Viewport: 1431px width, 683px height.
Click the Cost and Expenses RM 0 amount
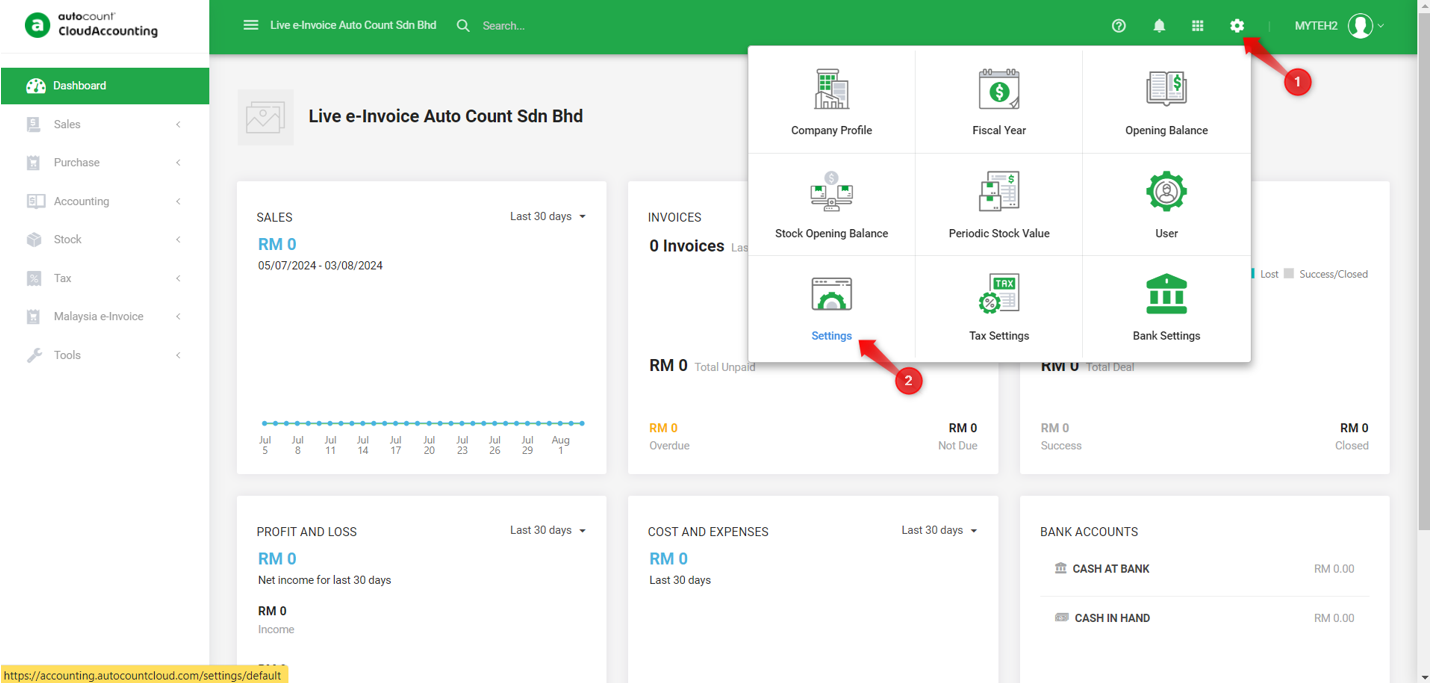[668, 559]
